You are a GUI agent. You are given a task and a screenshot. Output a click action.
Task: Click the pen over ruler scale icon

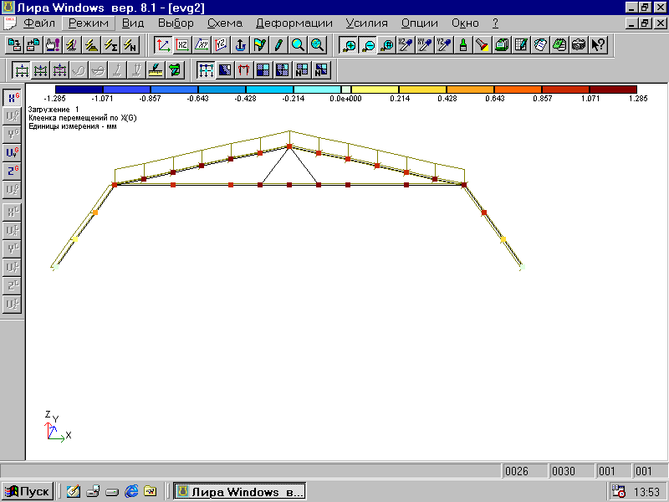click(x=156, y=70)
